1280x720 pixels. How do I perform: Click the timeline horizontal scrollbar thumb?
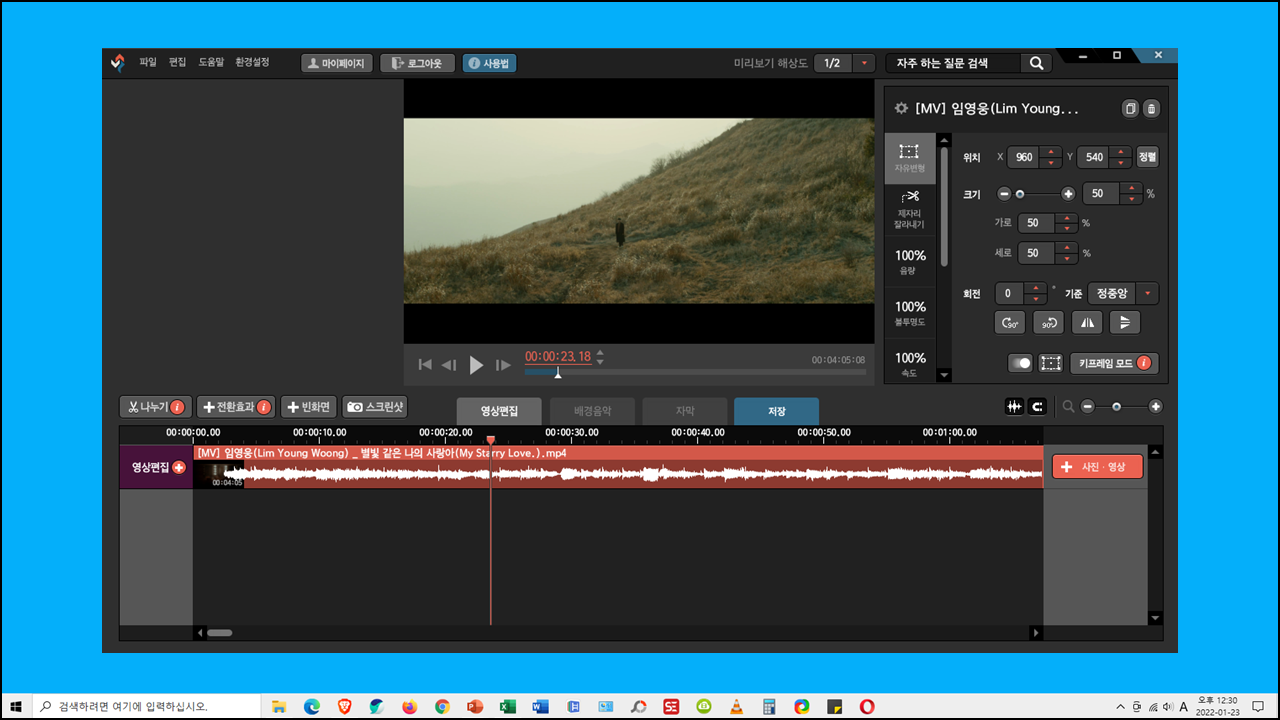point(219,633)
